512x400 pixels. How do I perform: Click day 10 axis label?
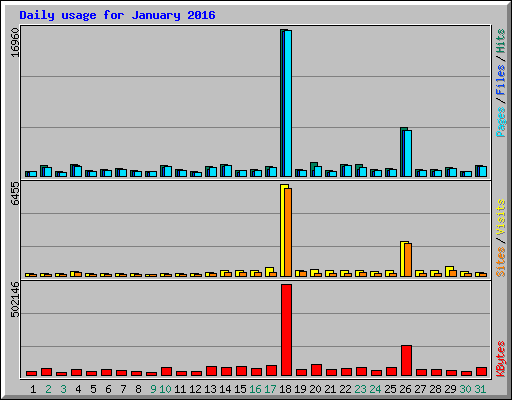[165, 389]
